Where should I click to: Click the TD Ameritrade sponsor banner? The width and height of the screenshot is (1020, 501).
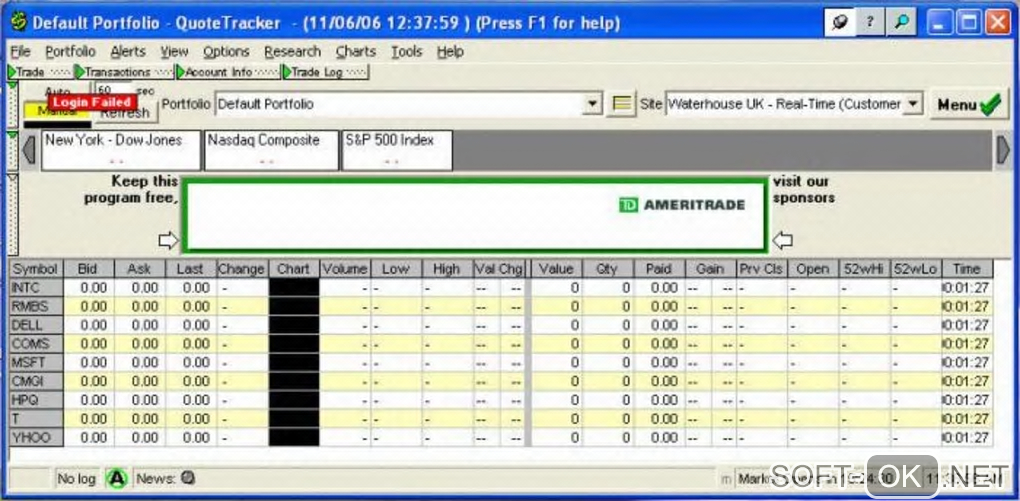(x=474, y=215)
